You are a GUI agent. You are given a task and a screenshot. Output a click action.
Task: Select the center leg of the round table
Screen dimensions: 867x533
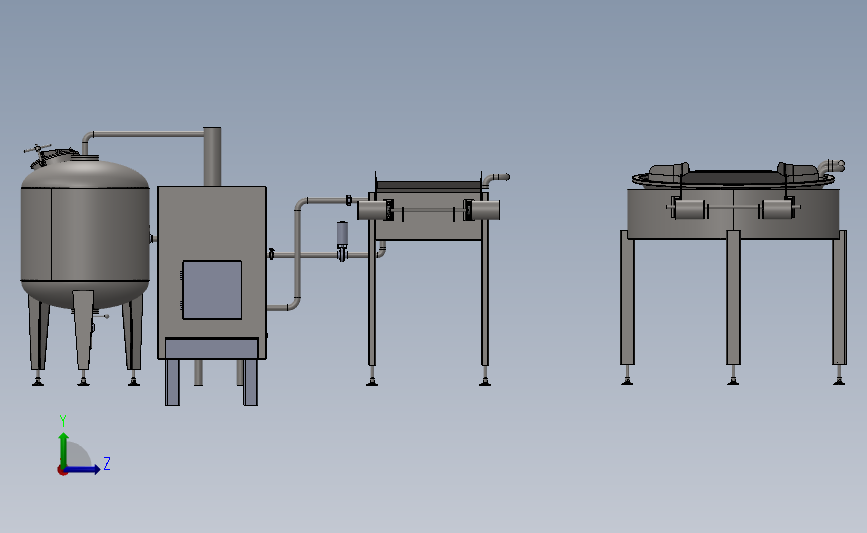tap(733, 297)
